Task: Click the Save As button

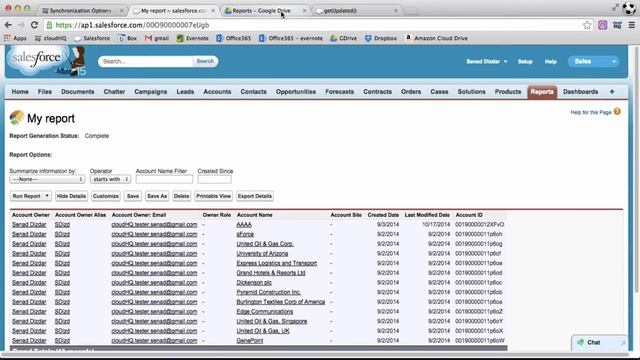Action: pyautogui.click(x=157, y=196)
